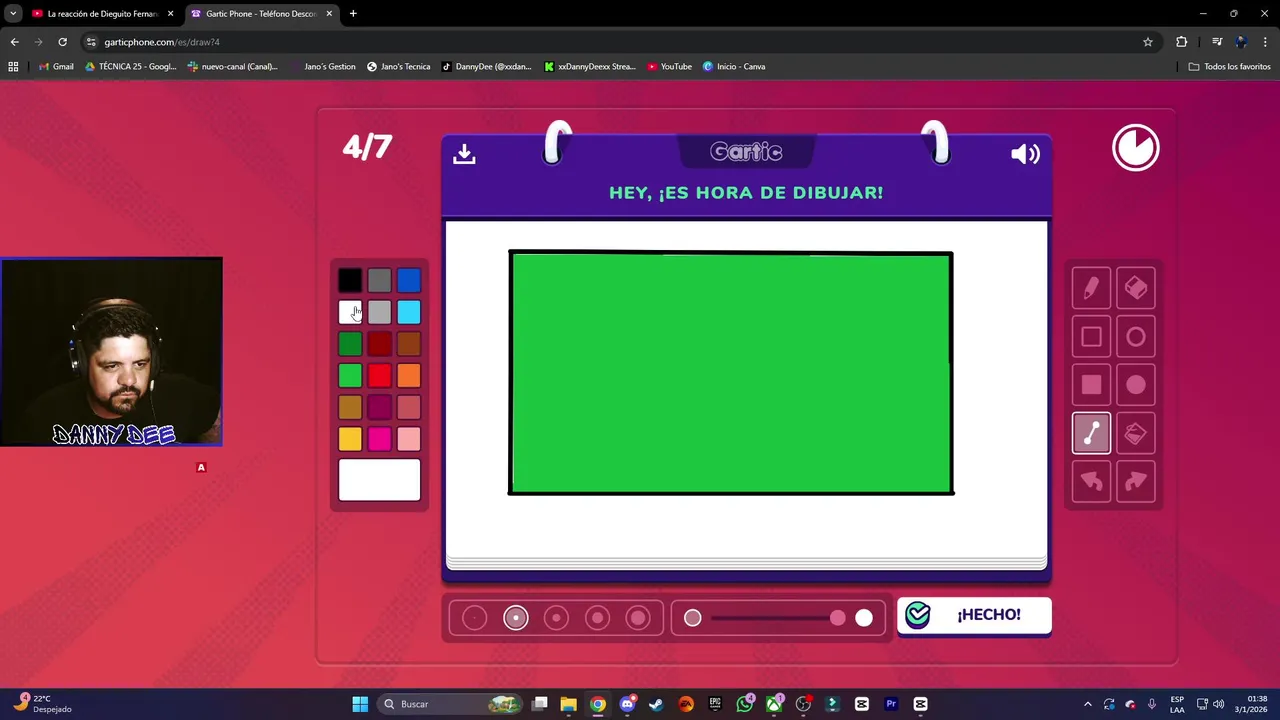
Task: Select the Eraser tool
Action: pyautogui.click(x=1136, y=288)
